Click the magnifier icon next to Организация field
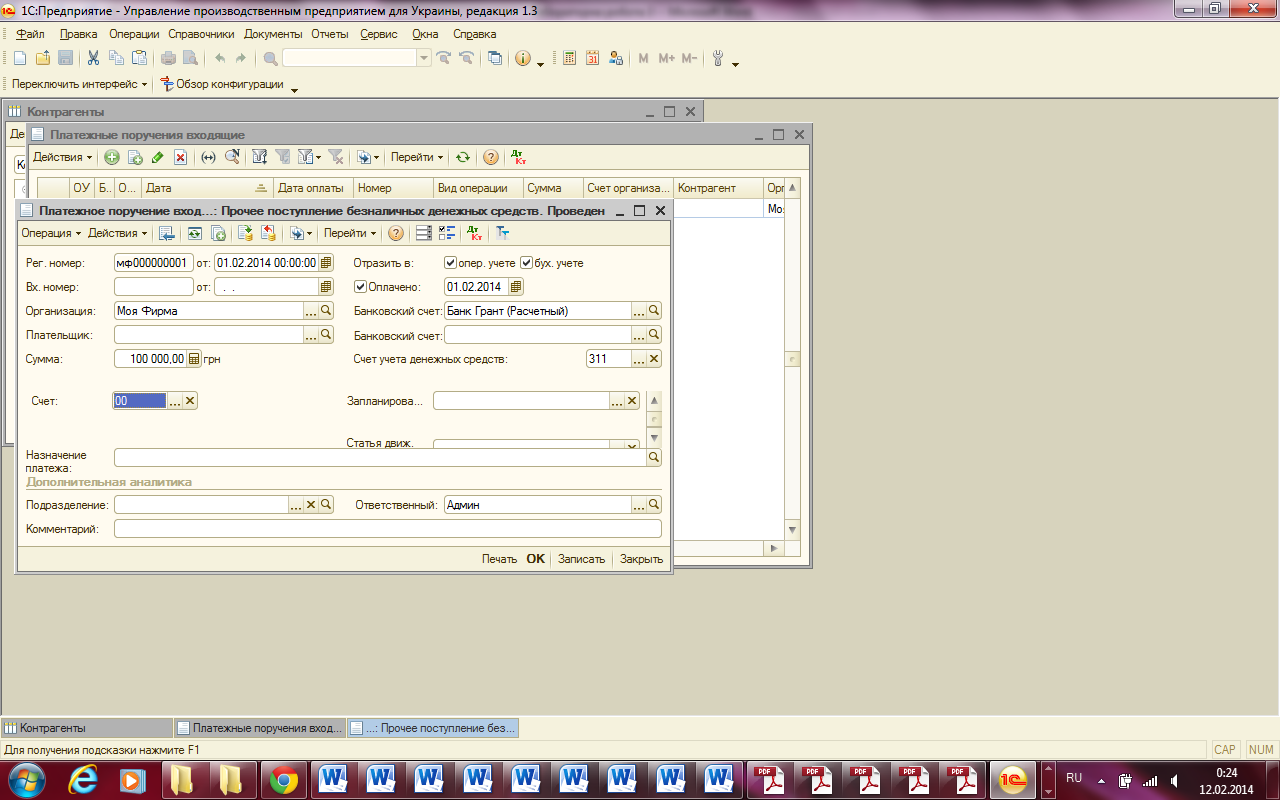This screenshot has height=800, width=1280. click(326, 311)
